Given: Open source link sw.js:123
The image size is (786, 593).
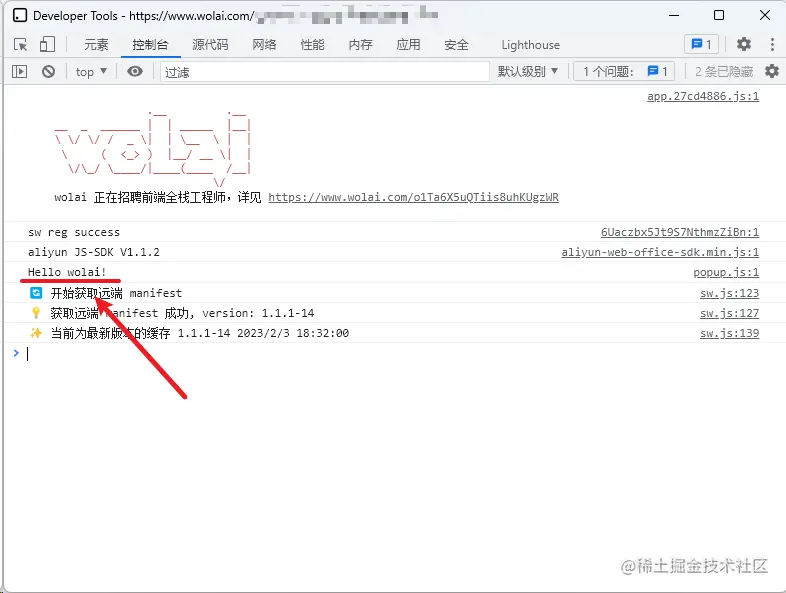Looking at the screenshot, I should coord(729,293).
